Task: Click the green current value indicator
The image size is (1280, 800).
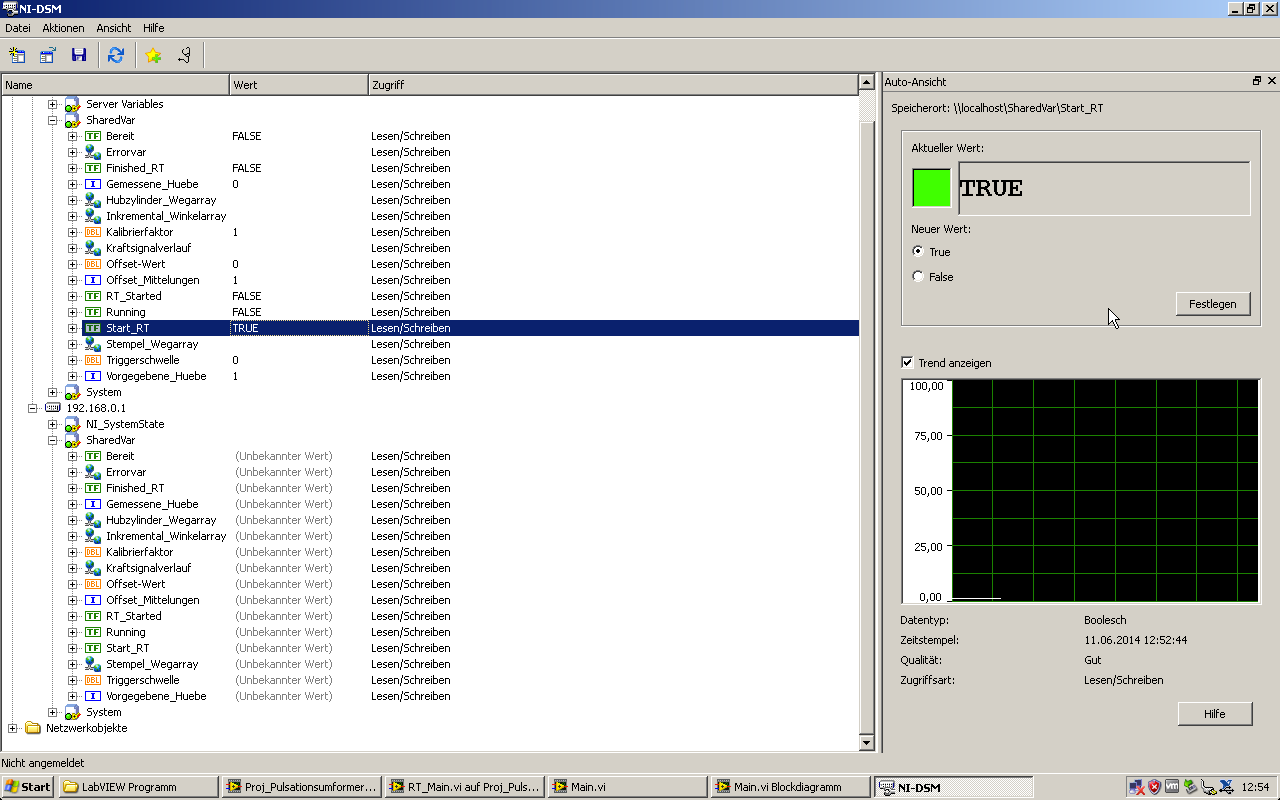Action: pos(931,188)
